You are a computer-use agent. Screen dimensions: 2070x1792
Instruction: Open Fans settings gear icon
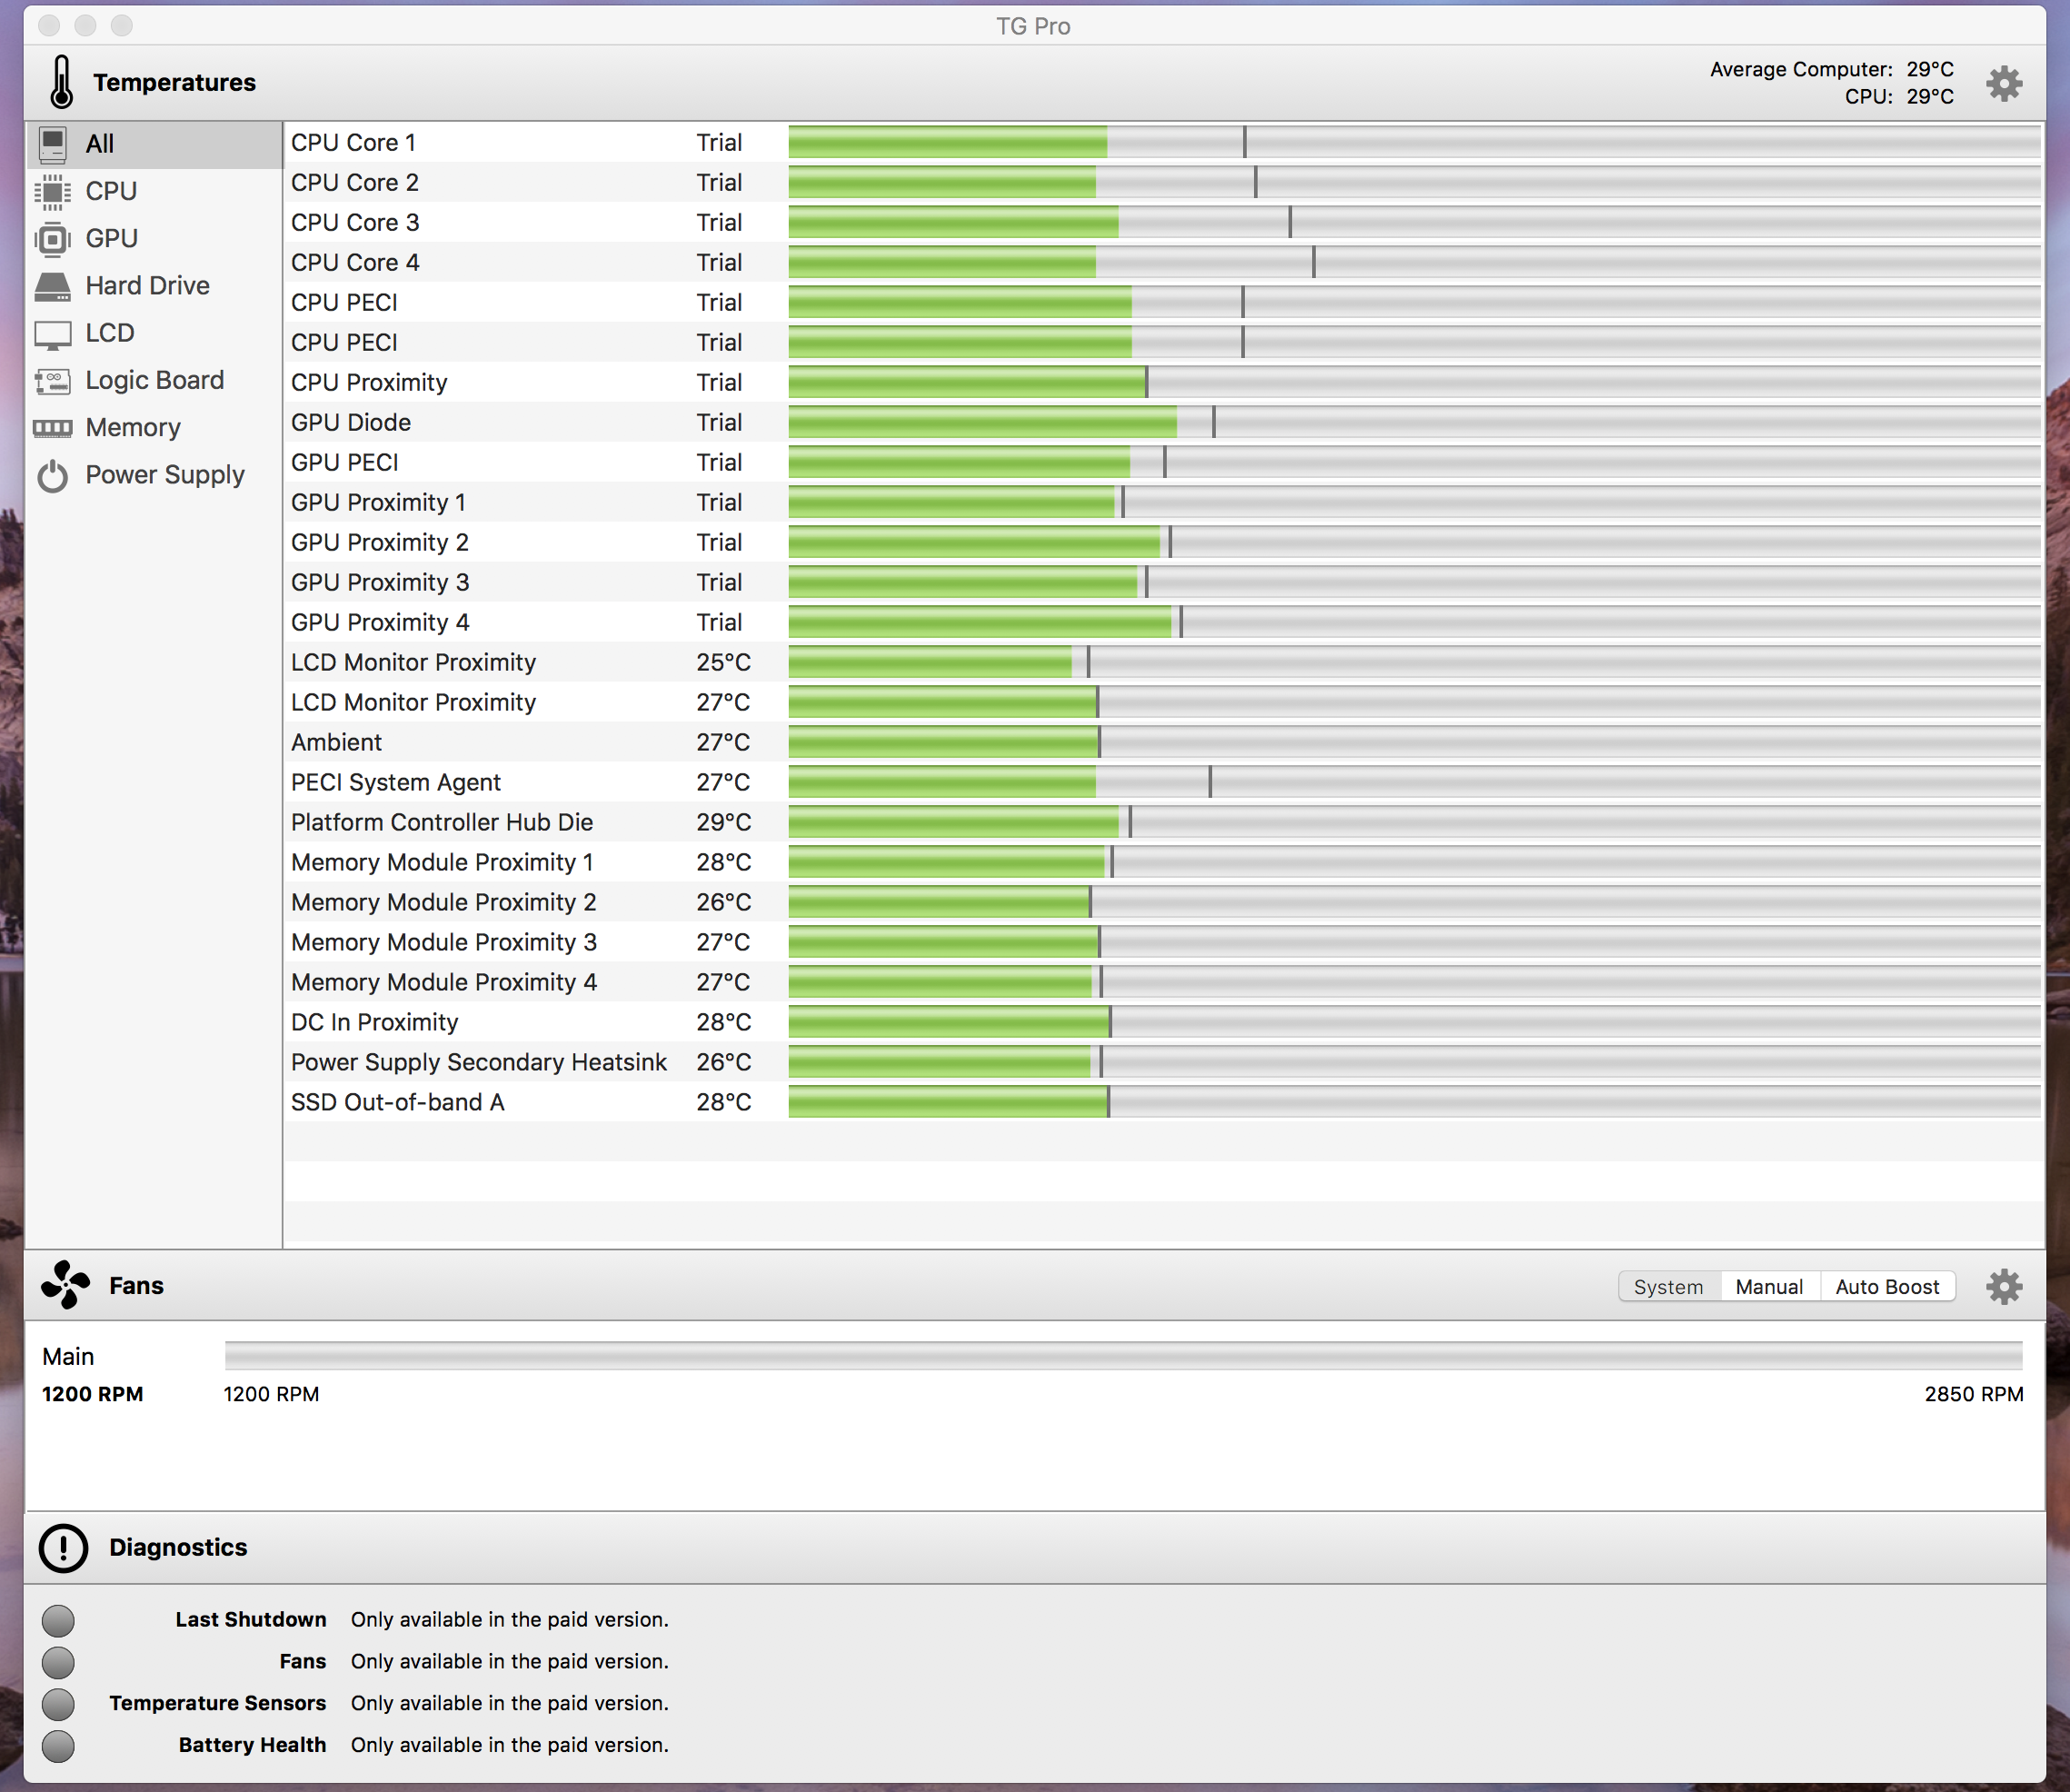click(x=2003, y=1286)
